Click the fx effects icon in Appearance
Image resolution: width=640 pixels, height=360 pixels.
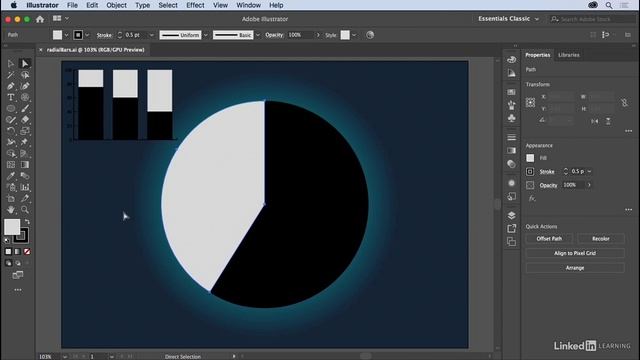tap(531, 198)
